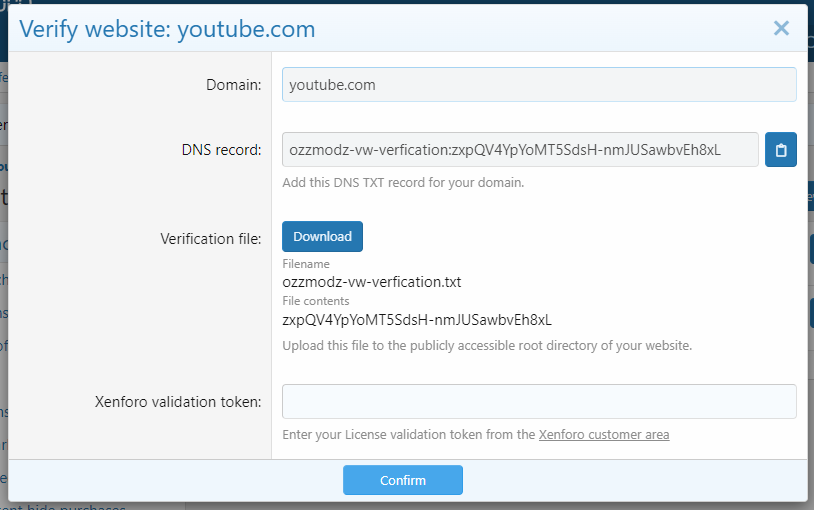
Task: Close the Verify website dialog
Action: point(781,28)
